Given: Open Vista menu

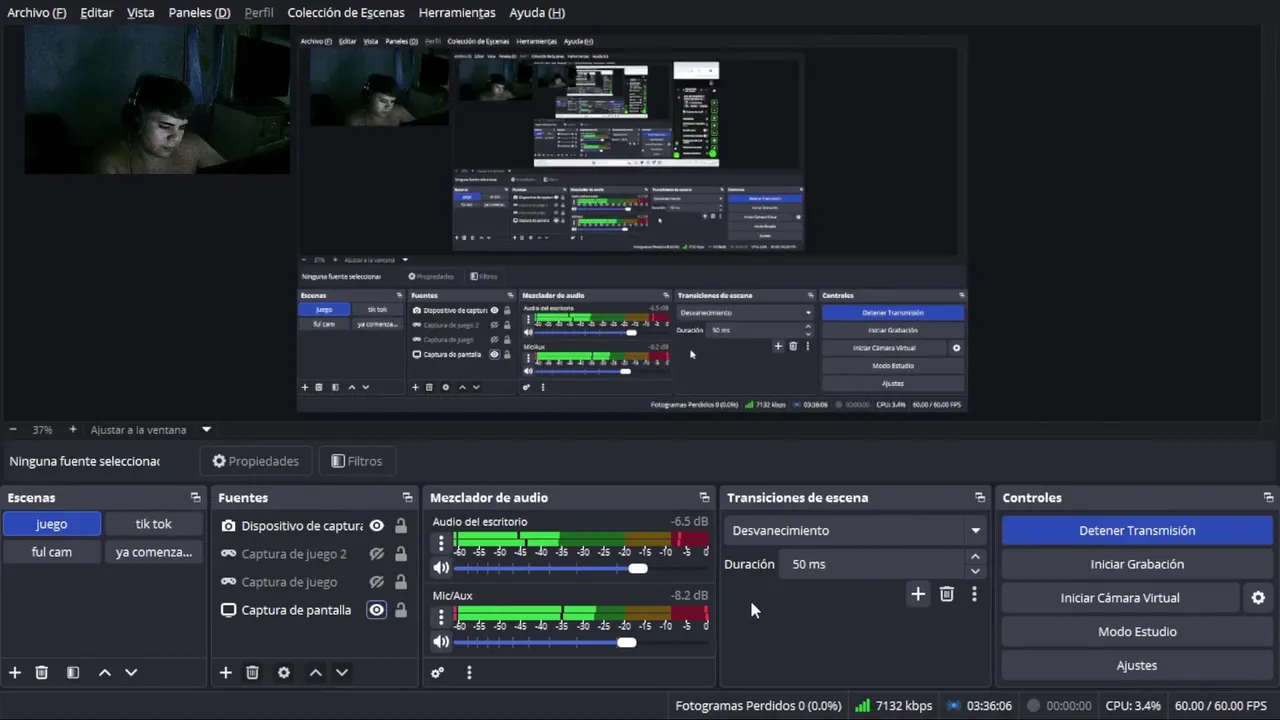Looking at the screenshot, I should tap(140, 12).
